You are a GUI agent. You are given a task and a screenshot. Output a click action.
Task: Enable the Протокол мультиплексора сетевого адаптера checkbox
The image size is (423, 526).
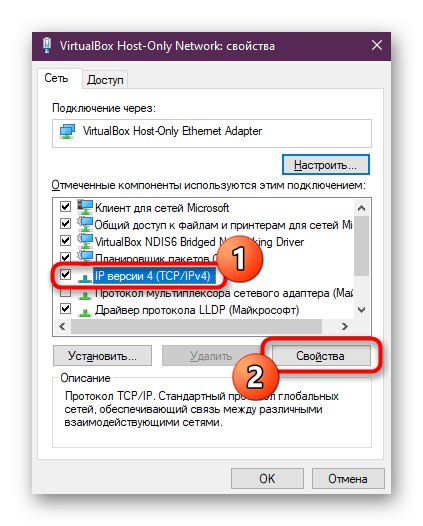pos(65,293)
